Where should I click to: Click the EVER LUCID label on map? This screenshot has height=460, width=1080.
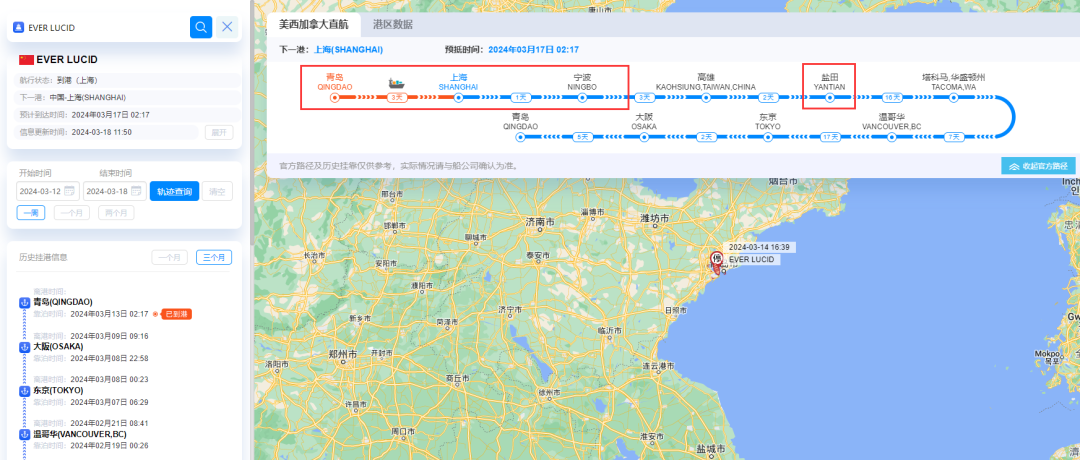pyautogui.click(x=751, y=260)
